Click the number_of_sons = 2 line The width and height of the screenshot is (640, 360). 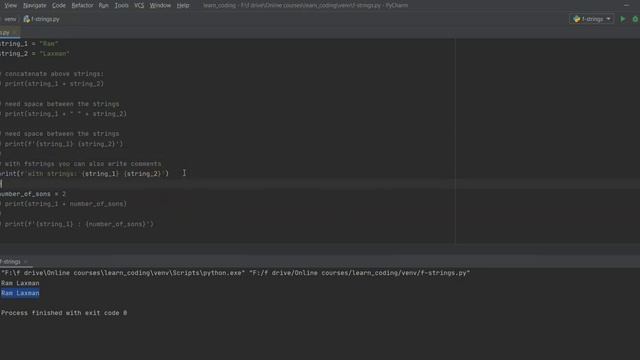[33, 194]
